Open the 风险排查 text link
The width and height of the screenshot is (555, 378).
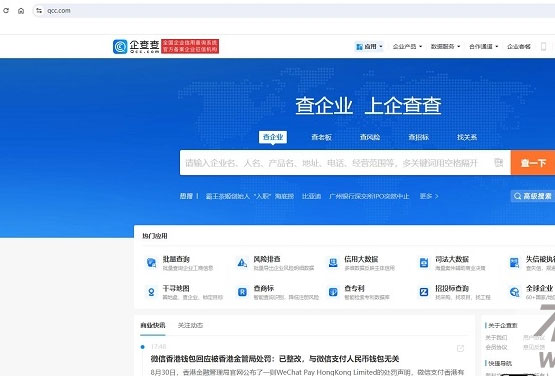[x=267, y=259]
